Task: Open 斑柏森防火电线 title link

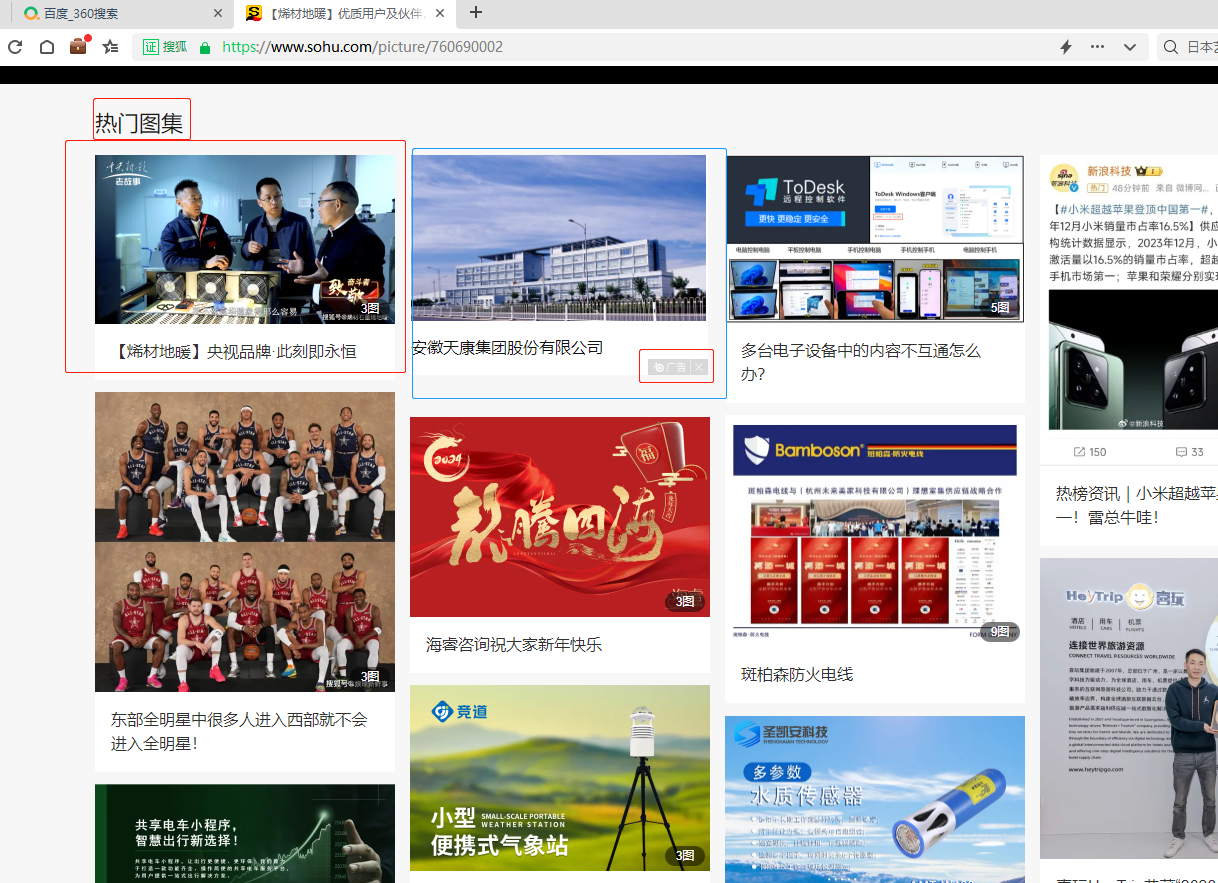Action: pos(797,675)
